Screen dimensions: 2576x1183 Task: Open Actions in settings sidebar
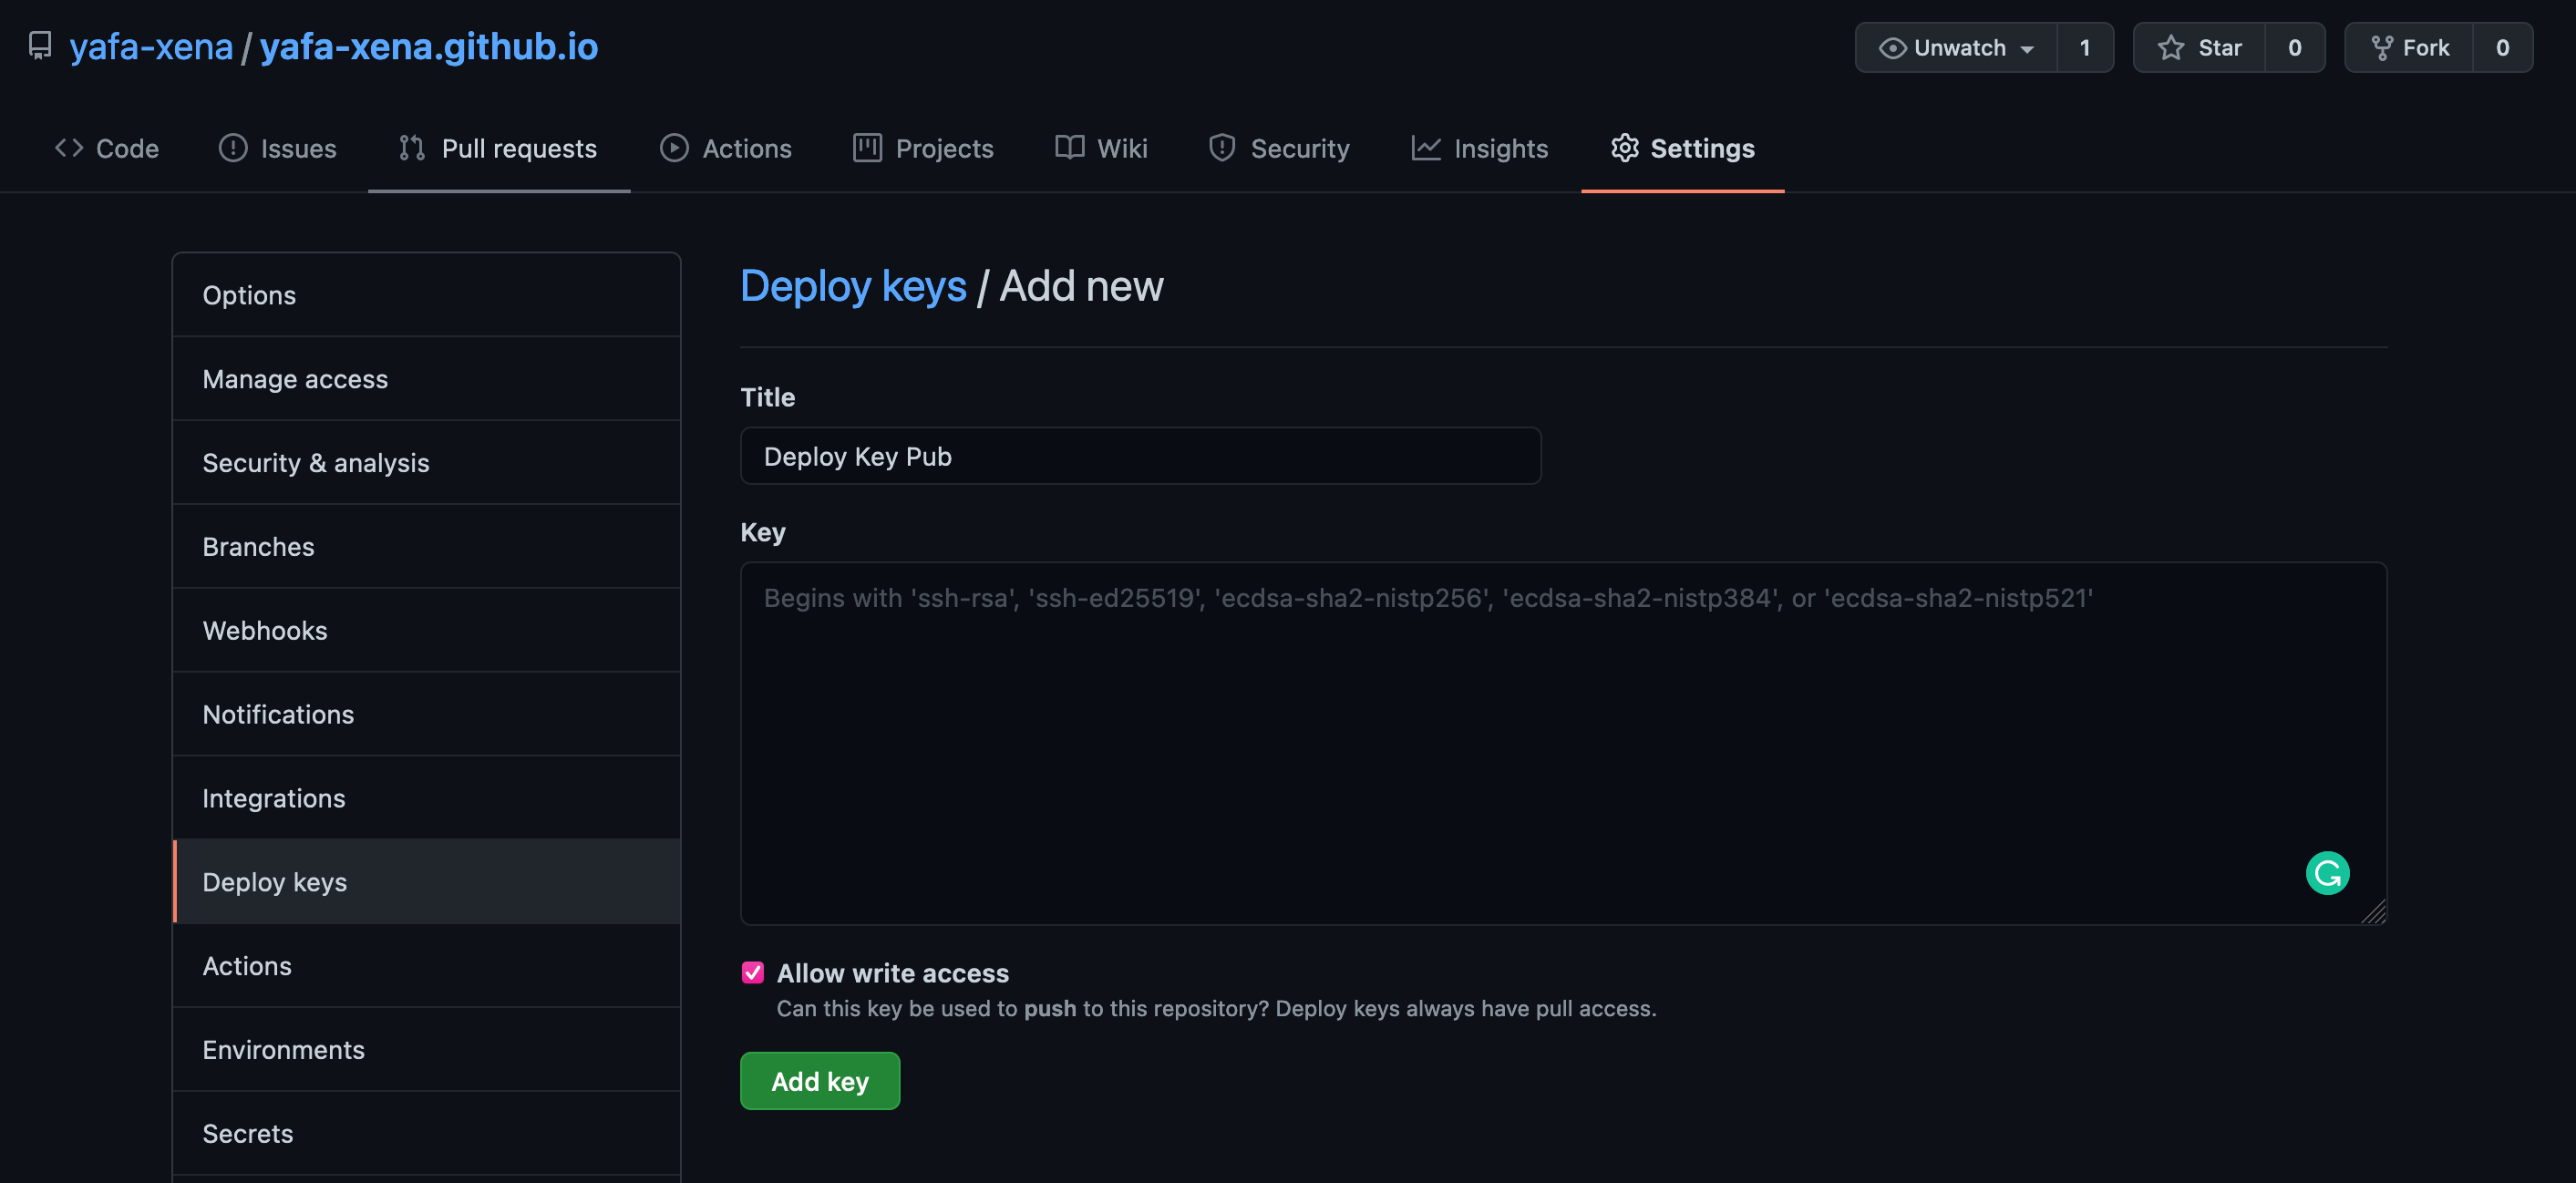point(427,966)
